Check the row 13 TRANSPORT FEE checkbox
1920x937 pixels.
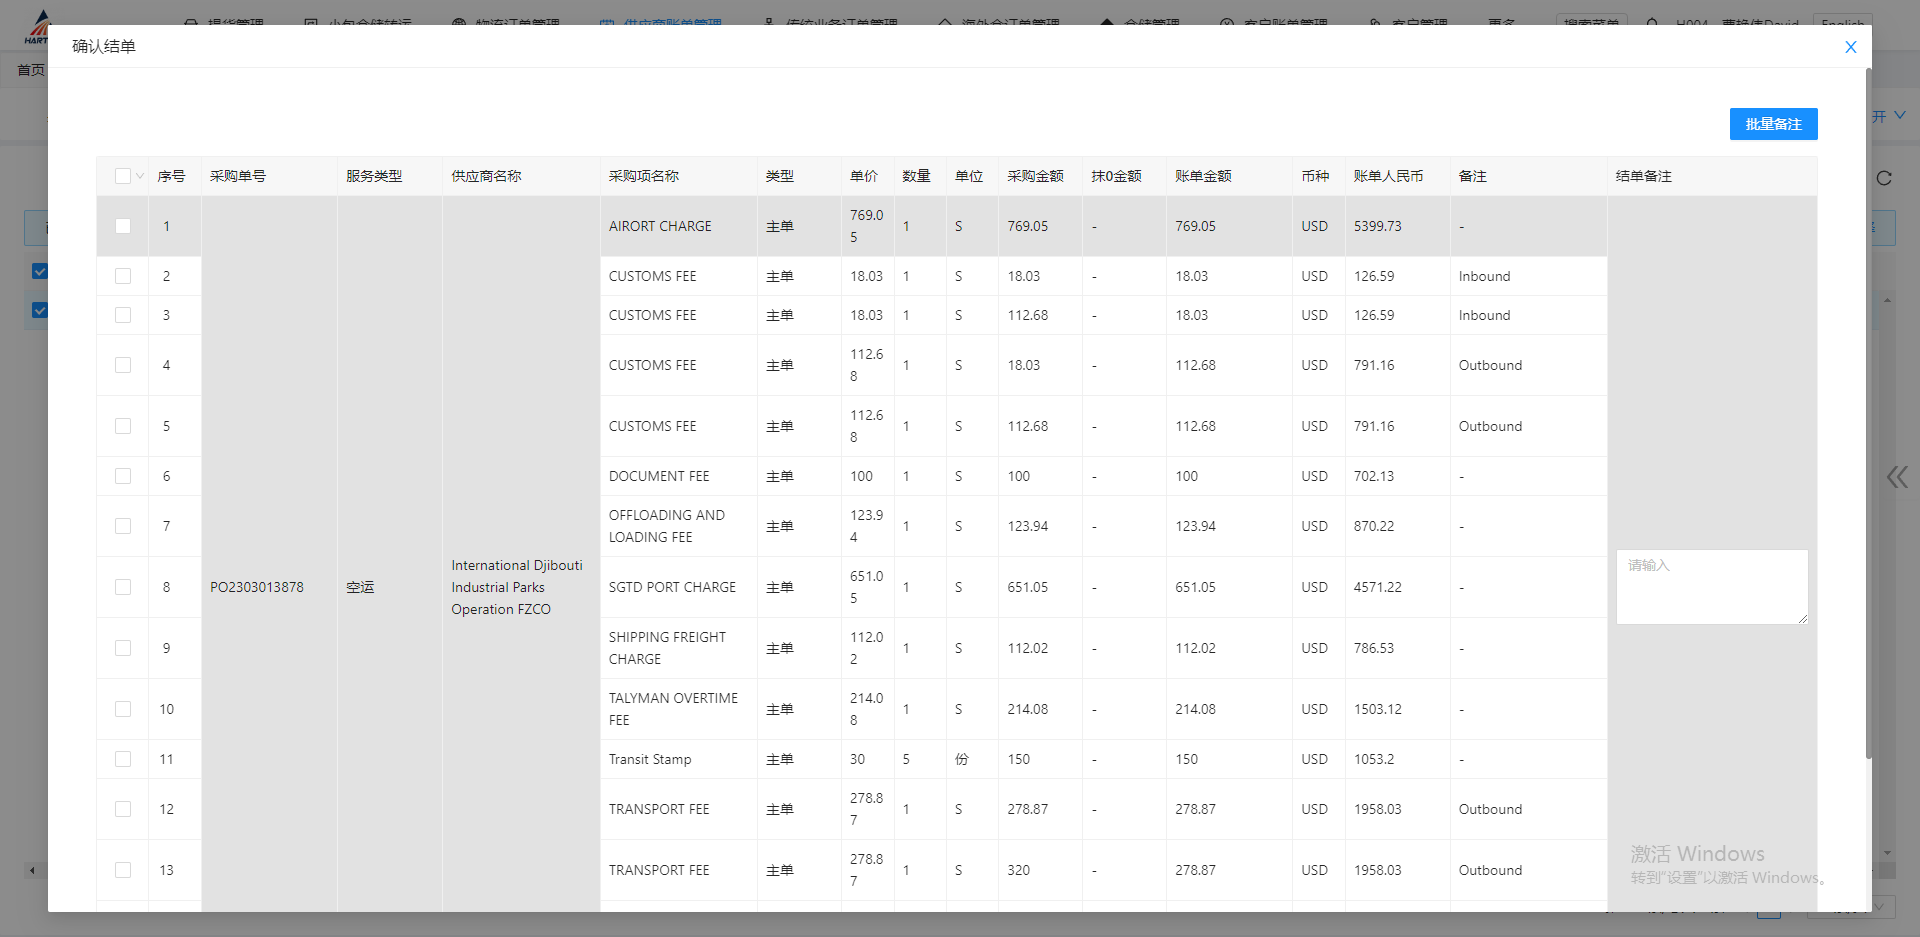point(123,870)
